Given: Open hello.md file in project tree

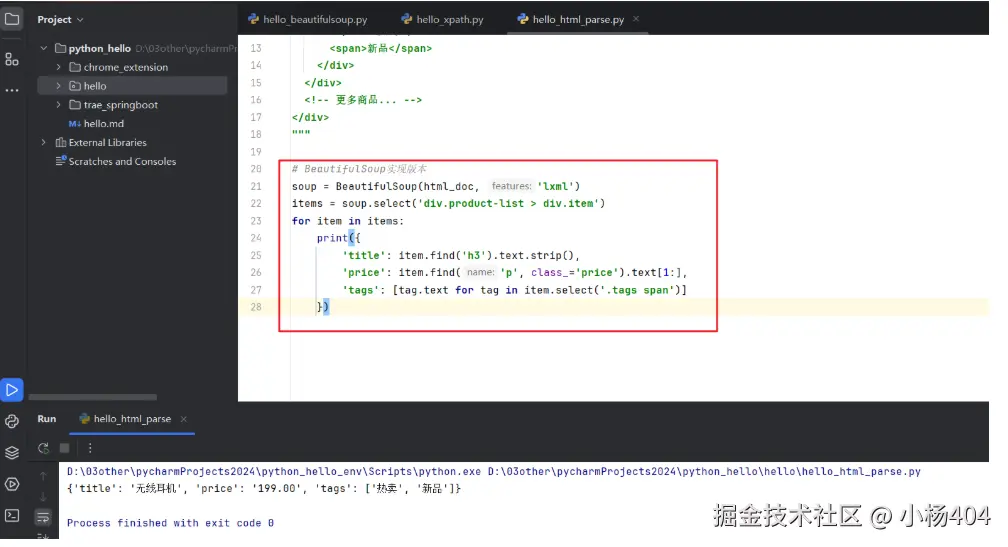Looking at the screenshot, I should [104, 123].
